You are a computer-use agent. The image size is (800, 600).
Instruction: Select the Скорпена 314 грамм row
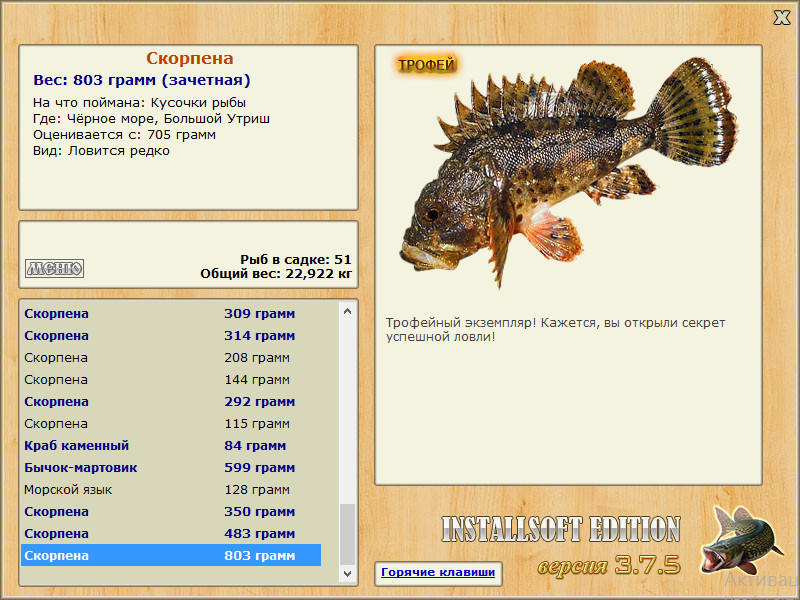tap(171, 335)
